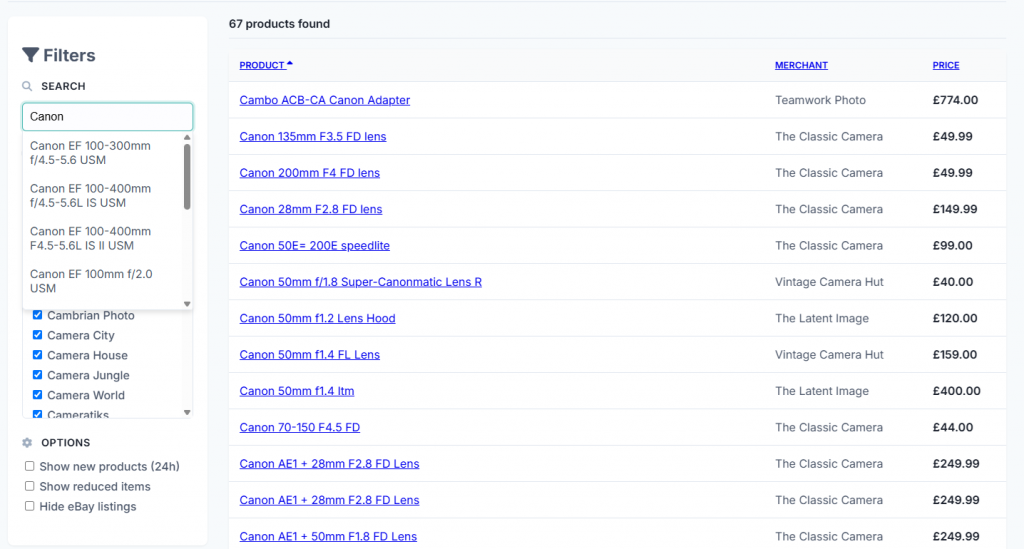The height and width of the screenshot is (549, 1024).
Task: Open Canon 50mm f1.4 ltm link
Action: [296, 391]
